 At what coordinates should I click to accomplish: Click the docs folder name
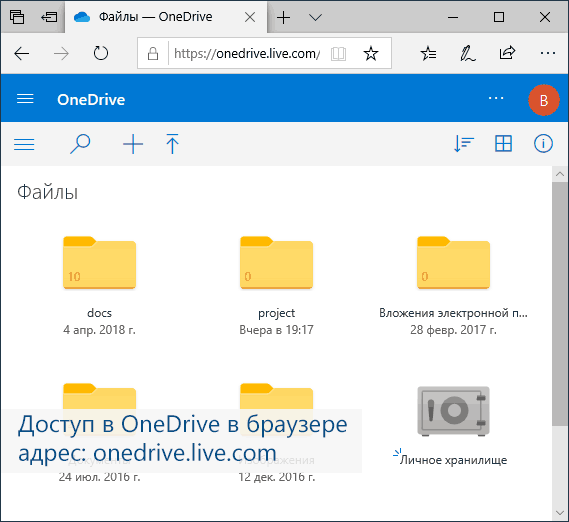pyautogui.click(x=99, y=313)
